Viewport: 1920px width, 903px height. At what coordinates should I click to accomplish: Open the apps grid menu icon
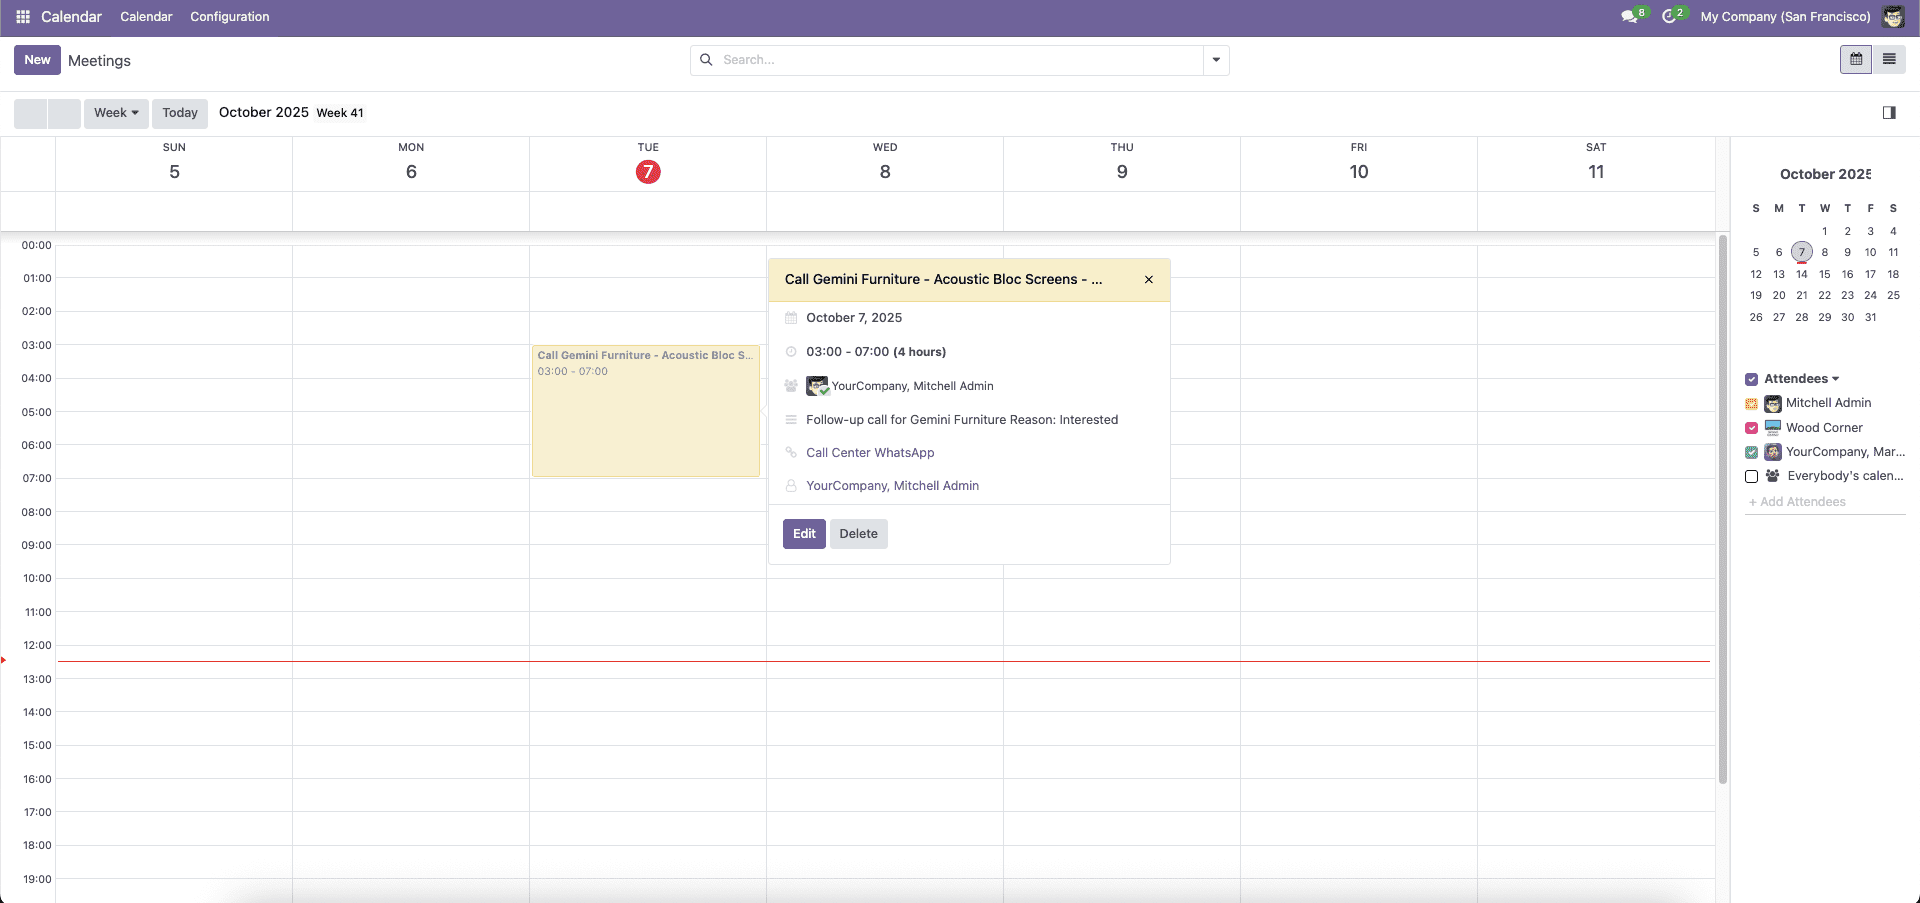[x=23, y=17]
